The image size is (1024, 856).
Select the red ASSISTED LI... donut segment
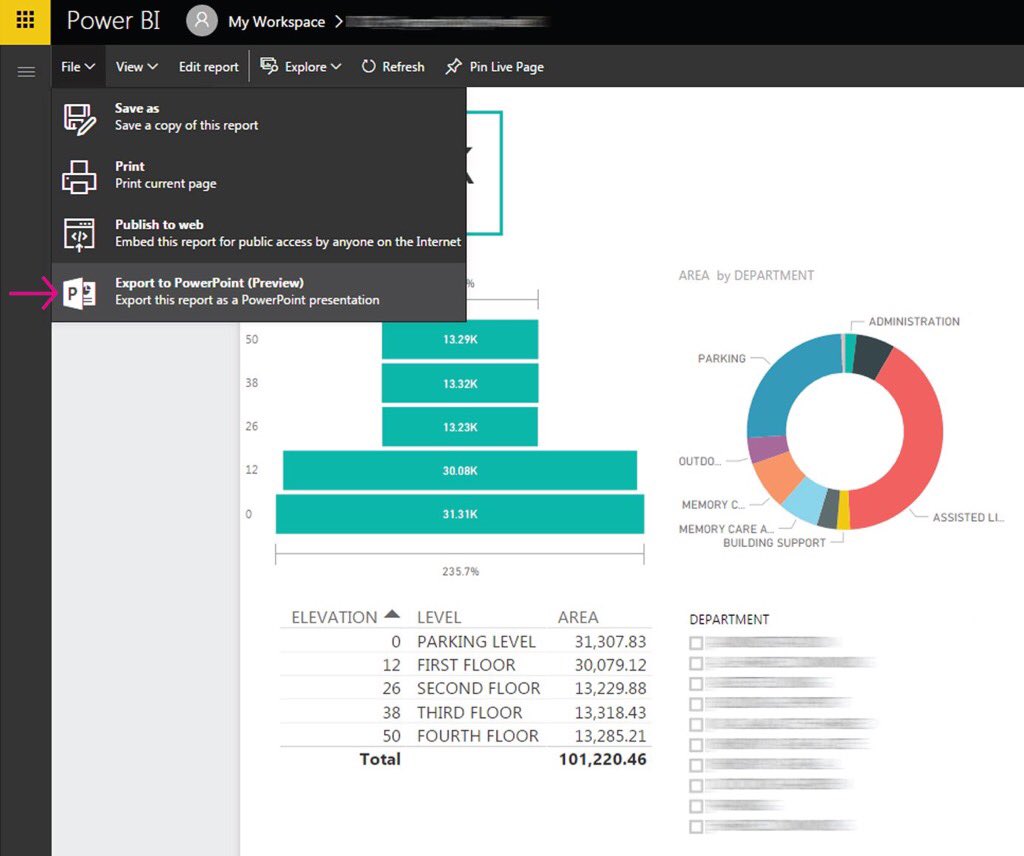point(921,437)
